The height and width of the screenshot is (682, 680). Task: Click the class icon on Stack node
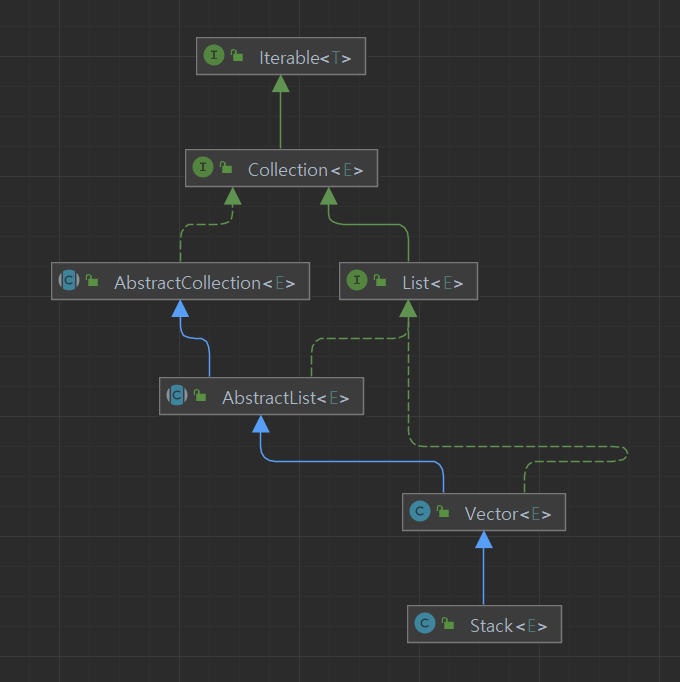click(425, 625)
